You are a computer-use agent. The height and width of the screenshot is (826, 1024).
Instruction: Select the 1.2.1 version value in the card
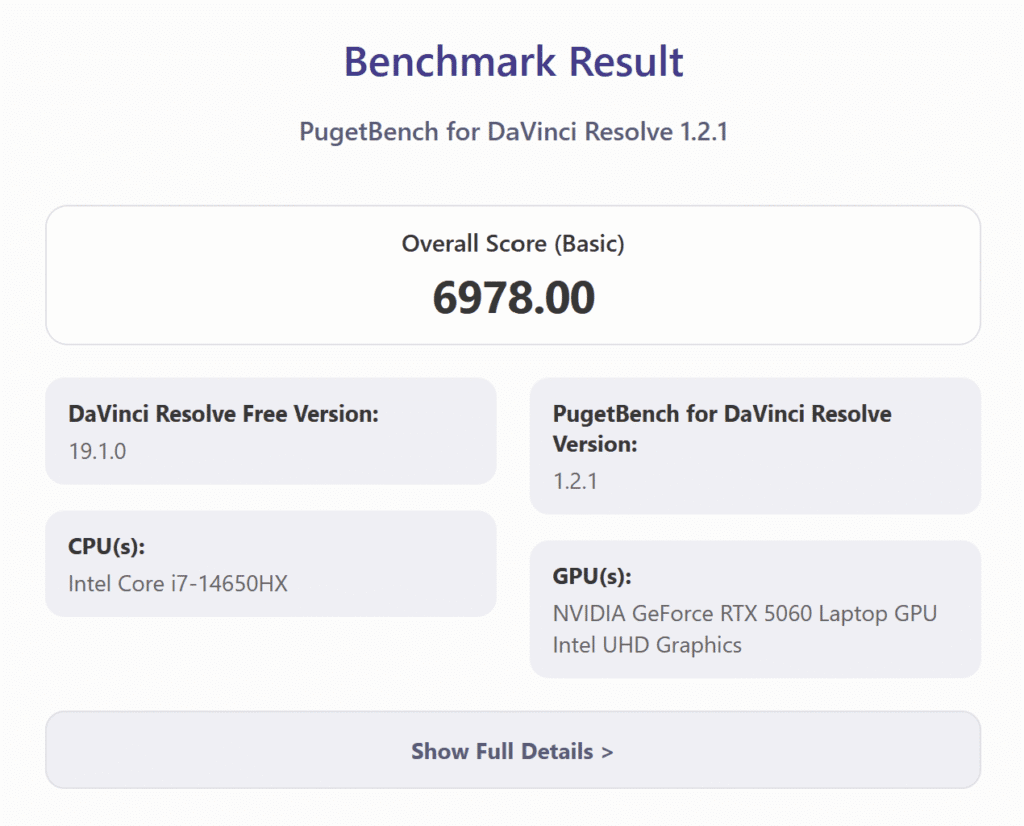coord(575,481)
